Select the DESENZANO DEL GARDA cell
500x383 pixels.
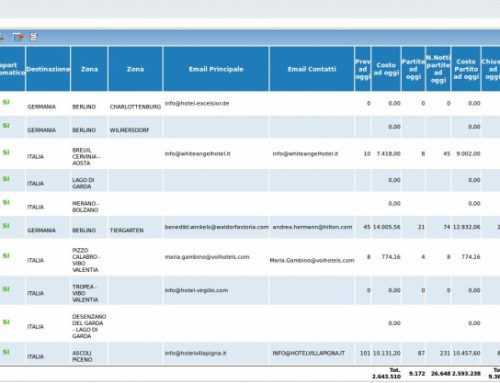tap(89, 326)
